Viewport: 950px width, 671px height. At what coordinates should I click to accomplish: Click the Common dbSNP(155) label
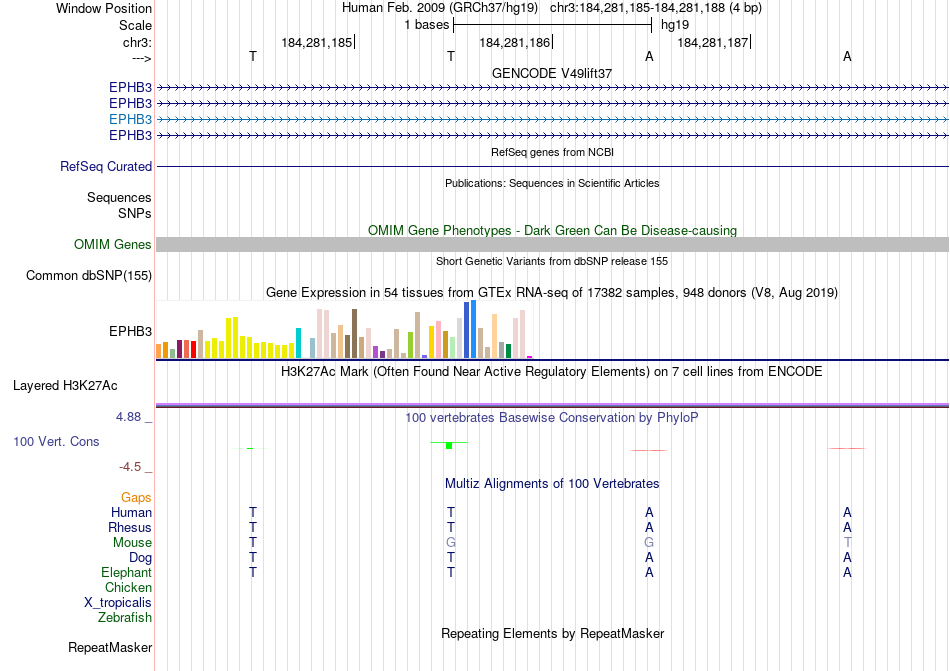pyautogui.click(x=89, y=276)
